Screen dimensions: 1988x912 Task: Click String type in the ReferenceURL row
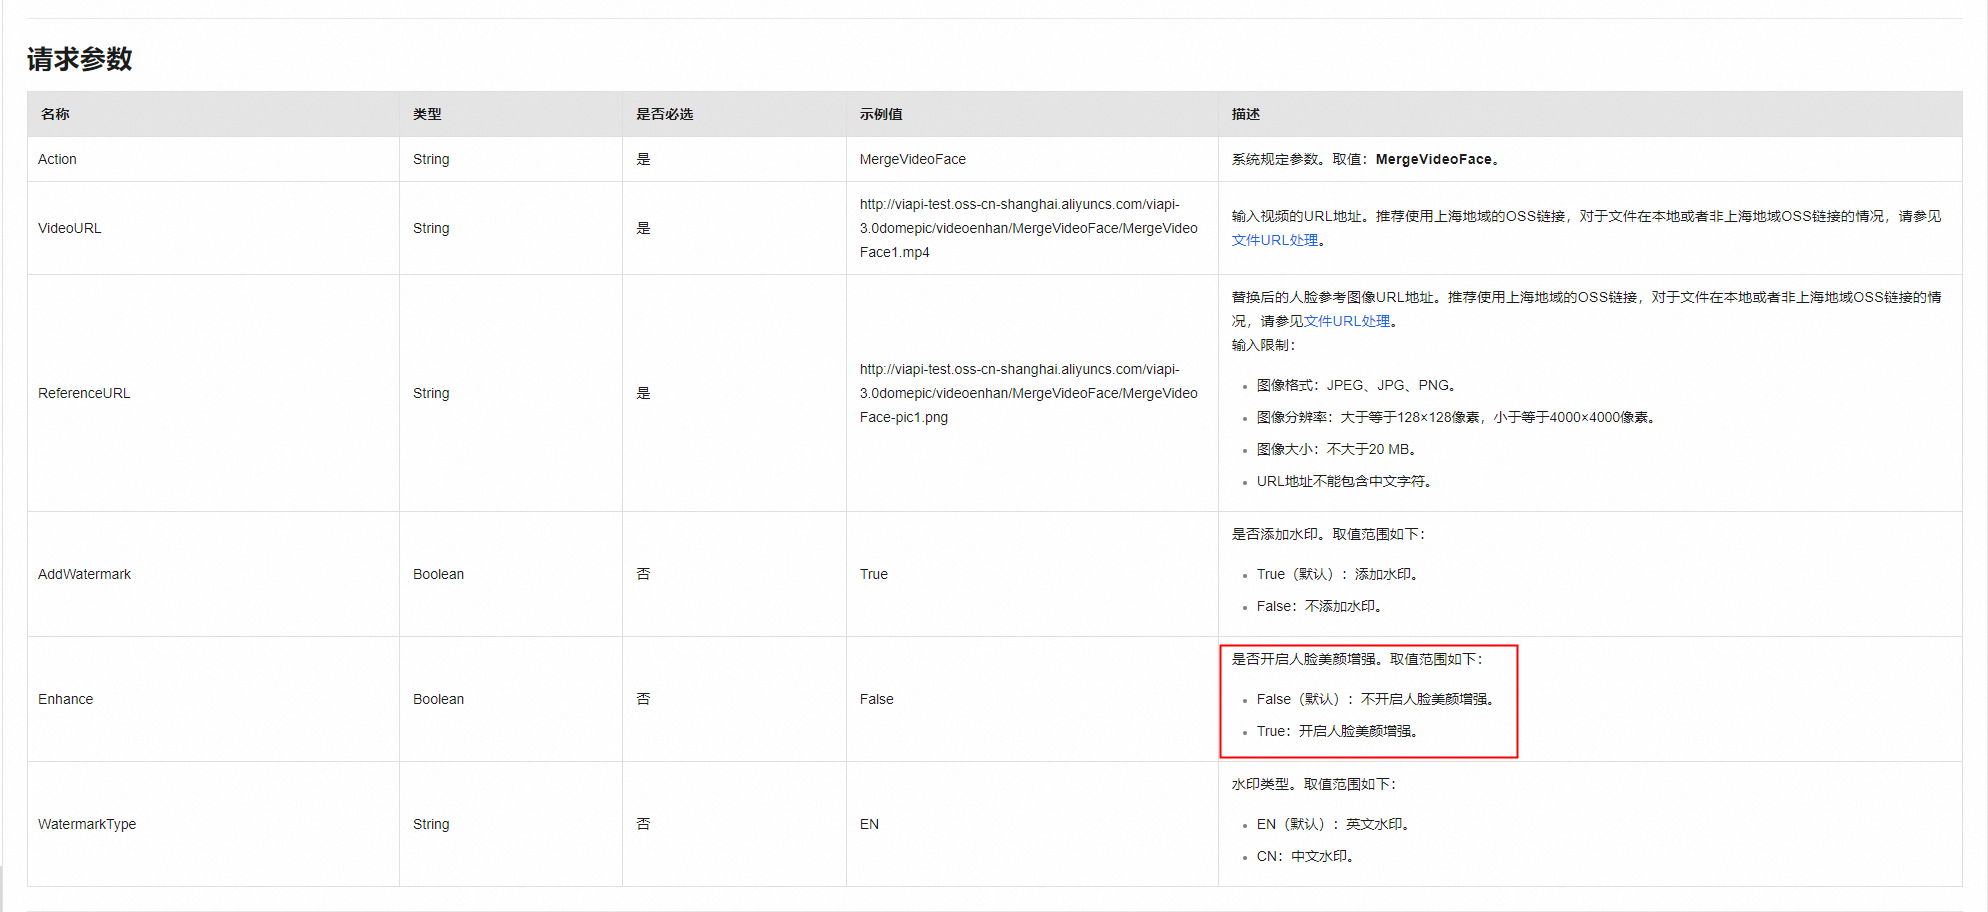point(431,393)
